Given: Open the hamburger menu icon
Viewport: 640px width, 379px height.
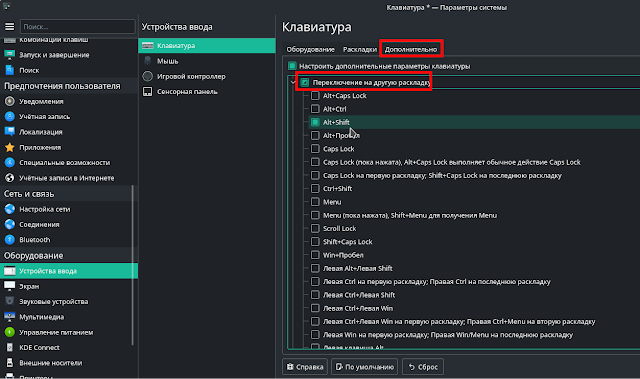Looking at the screenshot, I should click(9, 27).
